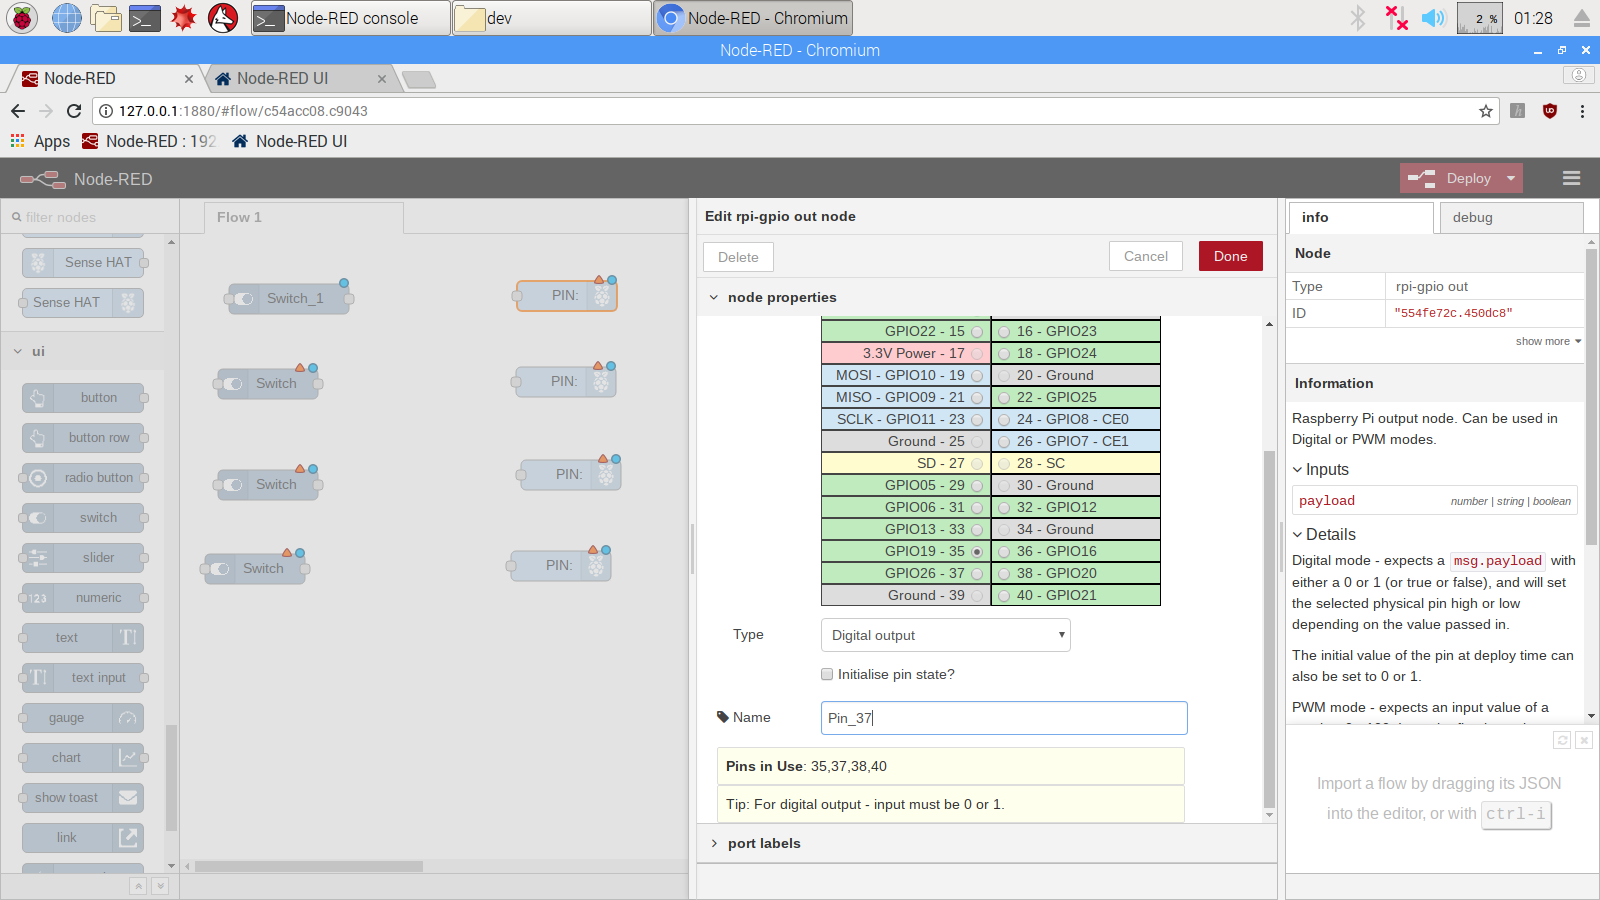The width and height of the screenshot is (1600, 900).
Task: Select the button row node in palette
Action: 83,438
